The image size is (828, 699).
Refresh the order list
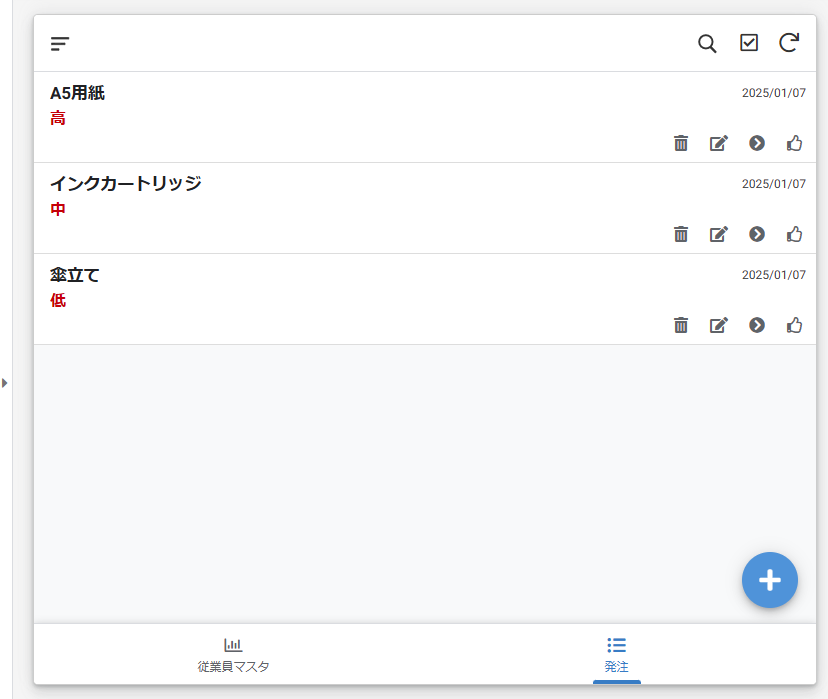click(x=789, y=43)
